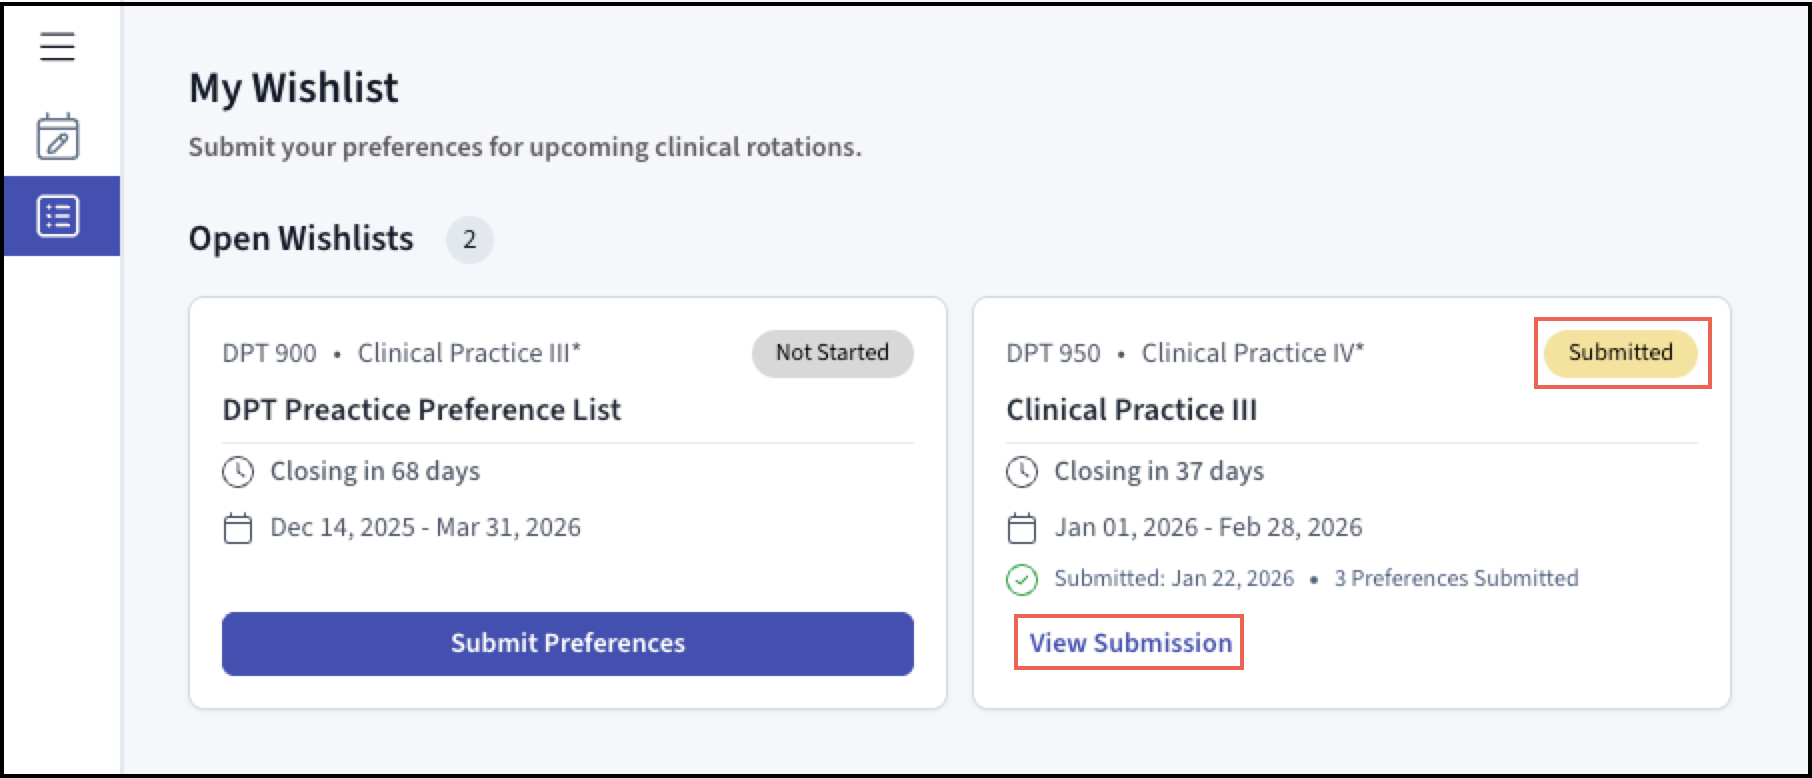Click the Open Wishlists section heading

click(301, 239)
